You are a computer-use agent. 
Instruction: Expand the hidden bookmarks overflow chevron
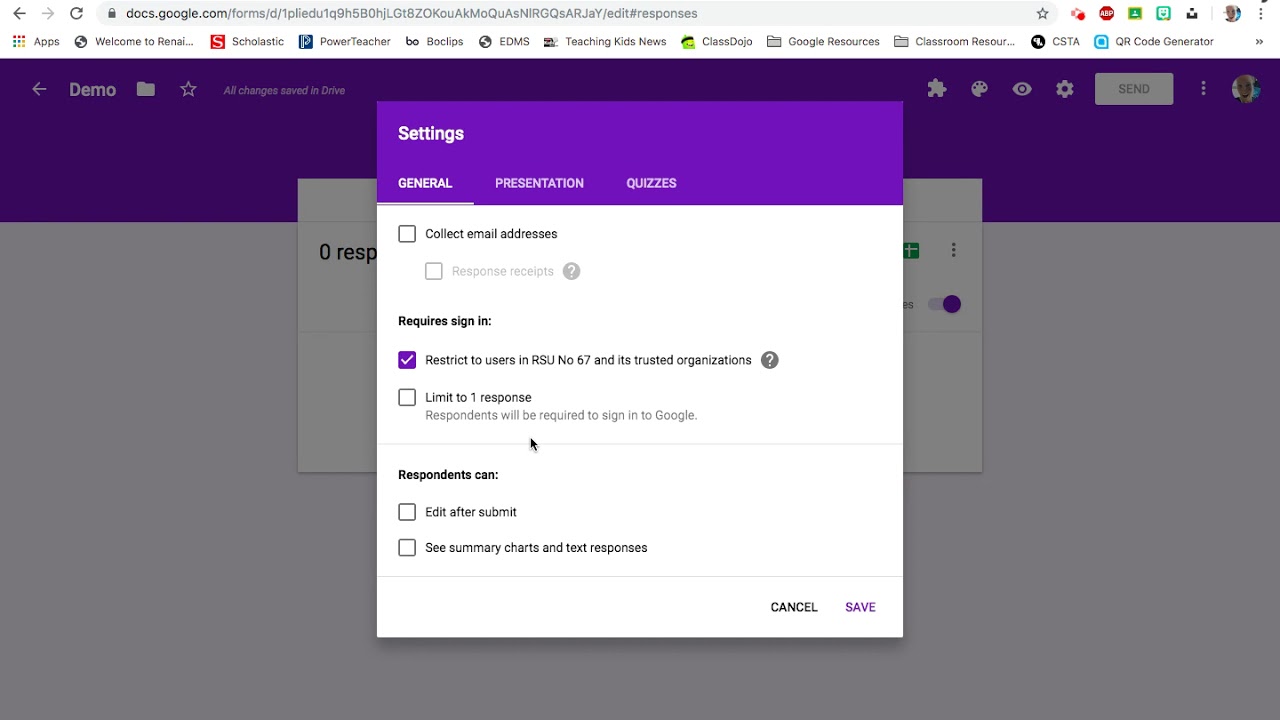click(1258, 42)
